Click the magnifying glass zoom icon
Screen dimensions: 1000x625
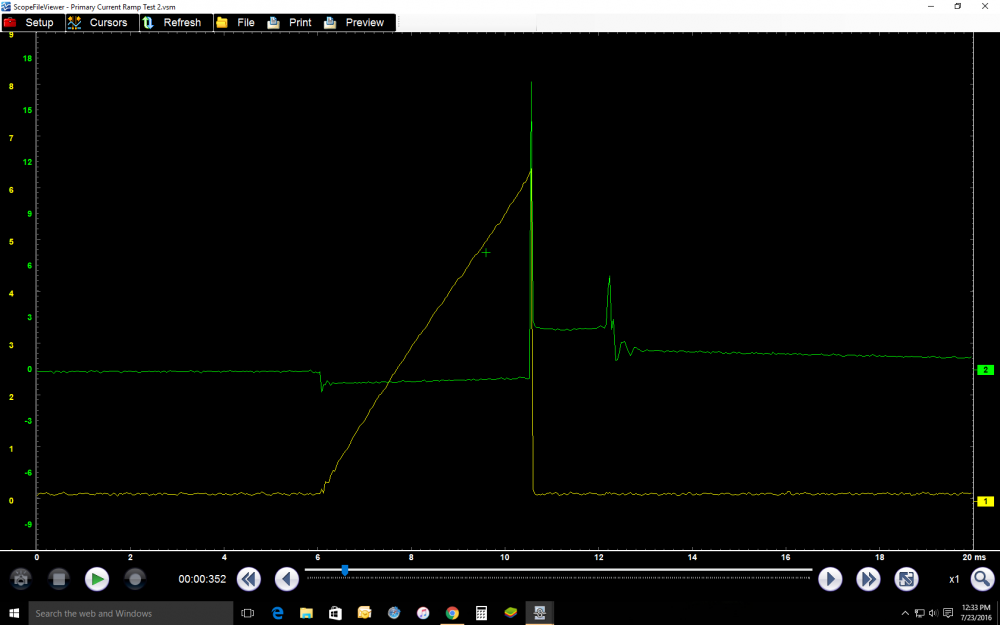click(x=982, y=579)
